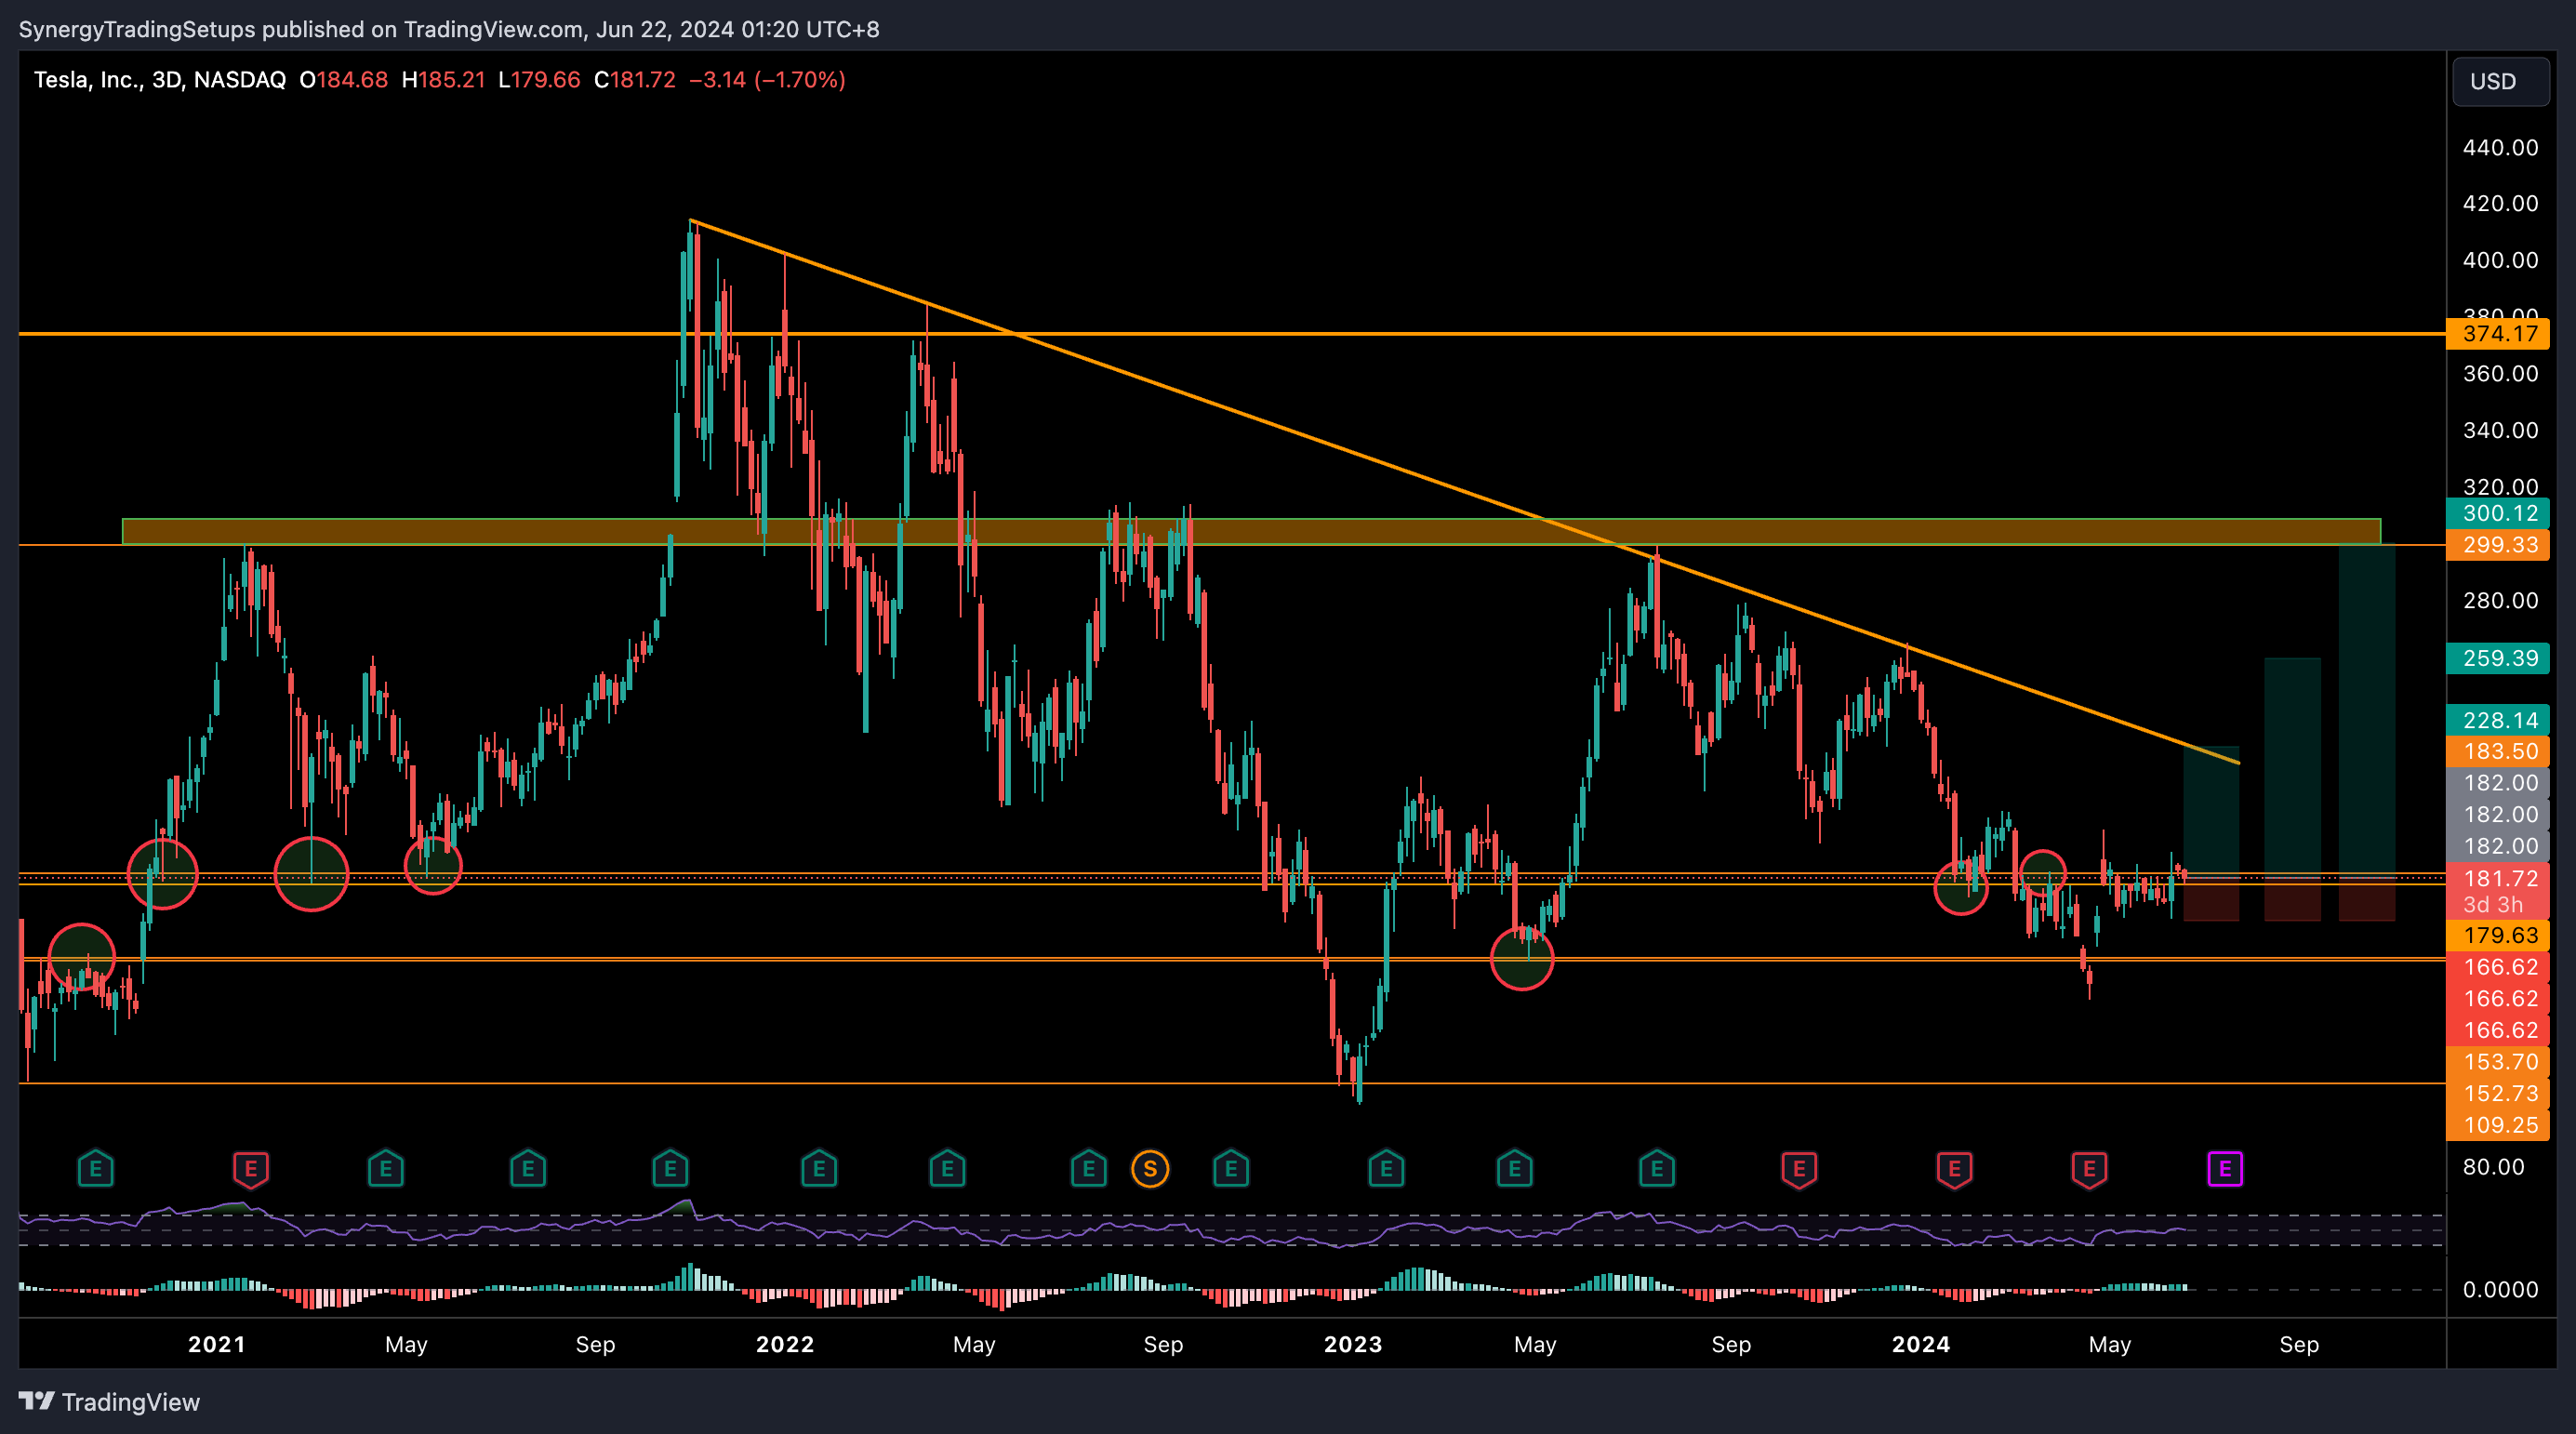Click the −3.14 (−1.70%) change value

point(767,80)
